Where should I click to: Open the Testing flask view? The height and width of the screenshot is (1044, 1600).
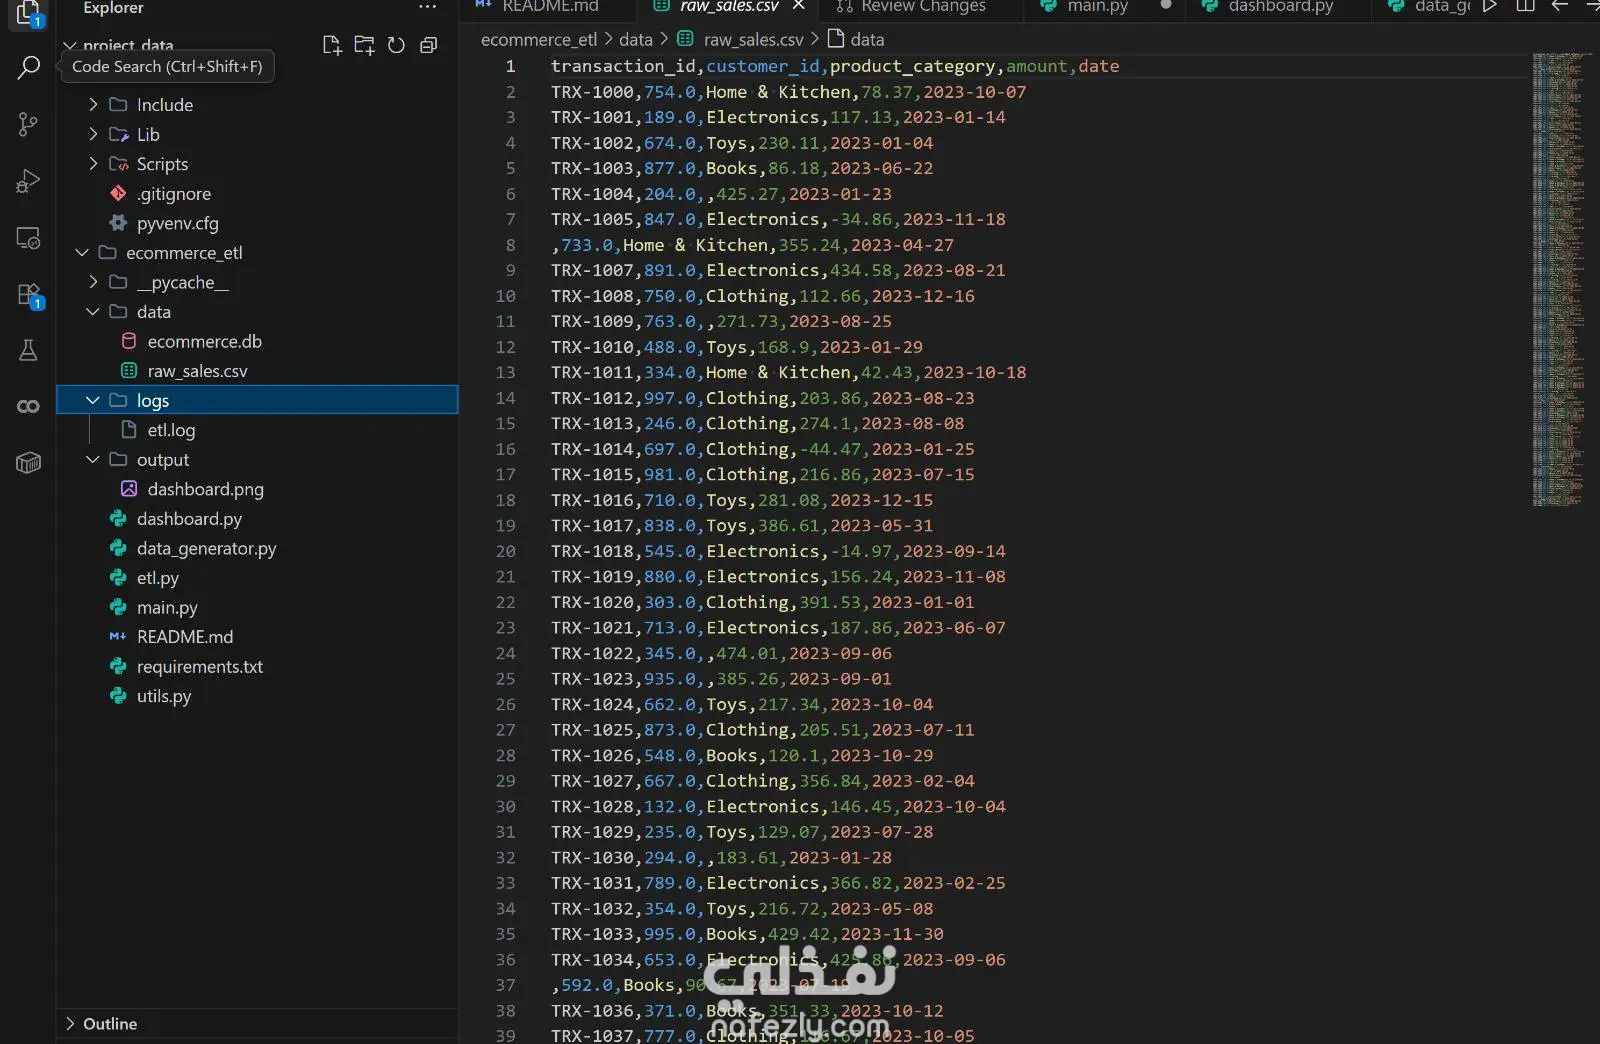click(28, 350)
